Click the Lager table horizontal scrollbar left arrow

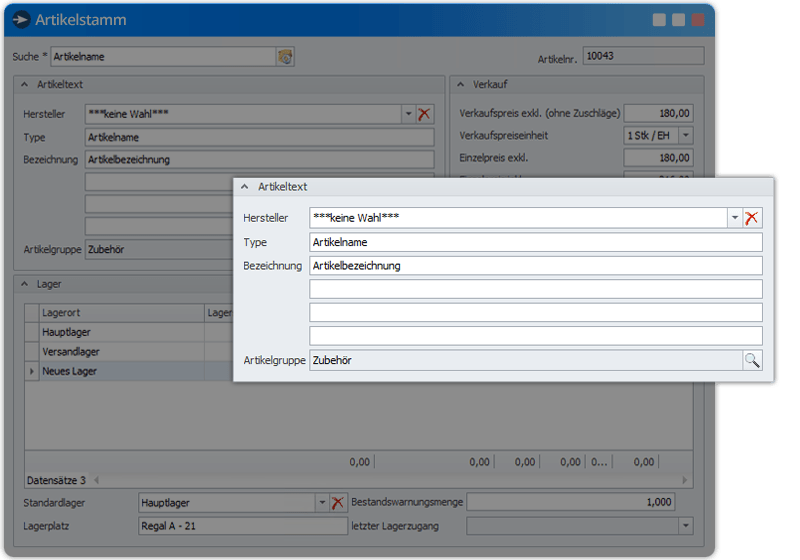96,480
